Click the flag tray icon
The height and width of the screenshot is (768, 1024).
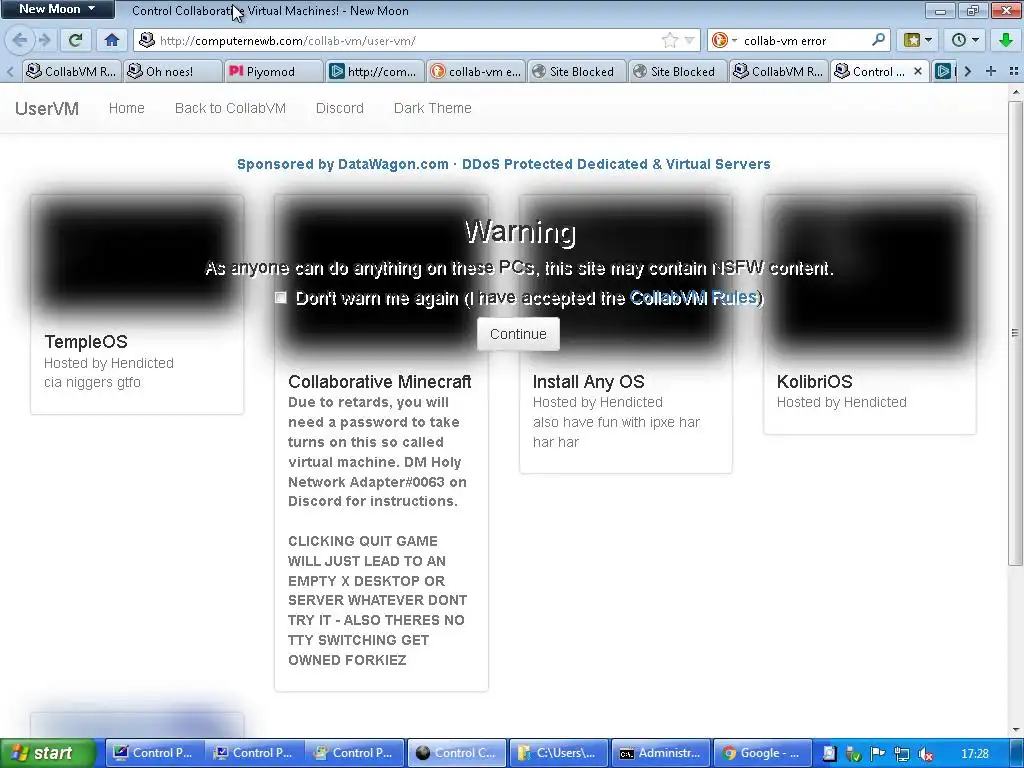tap(877, 754)
